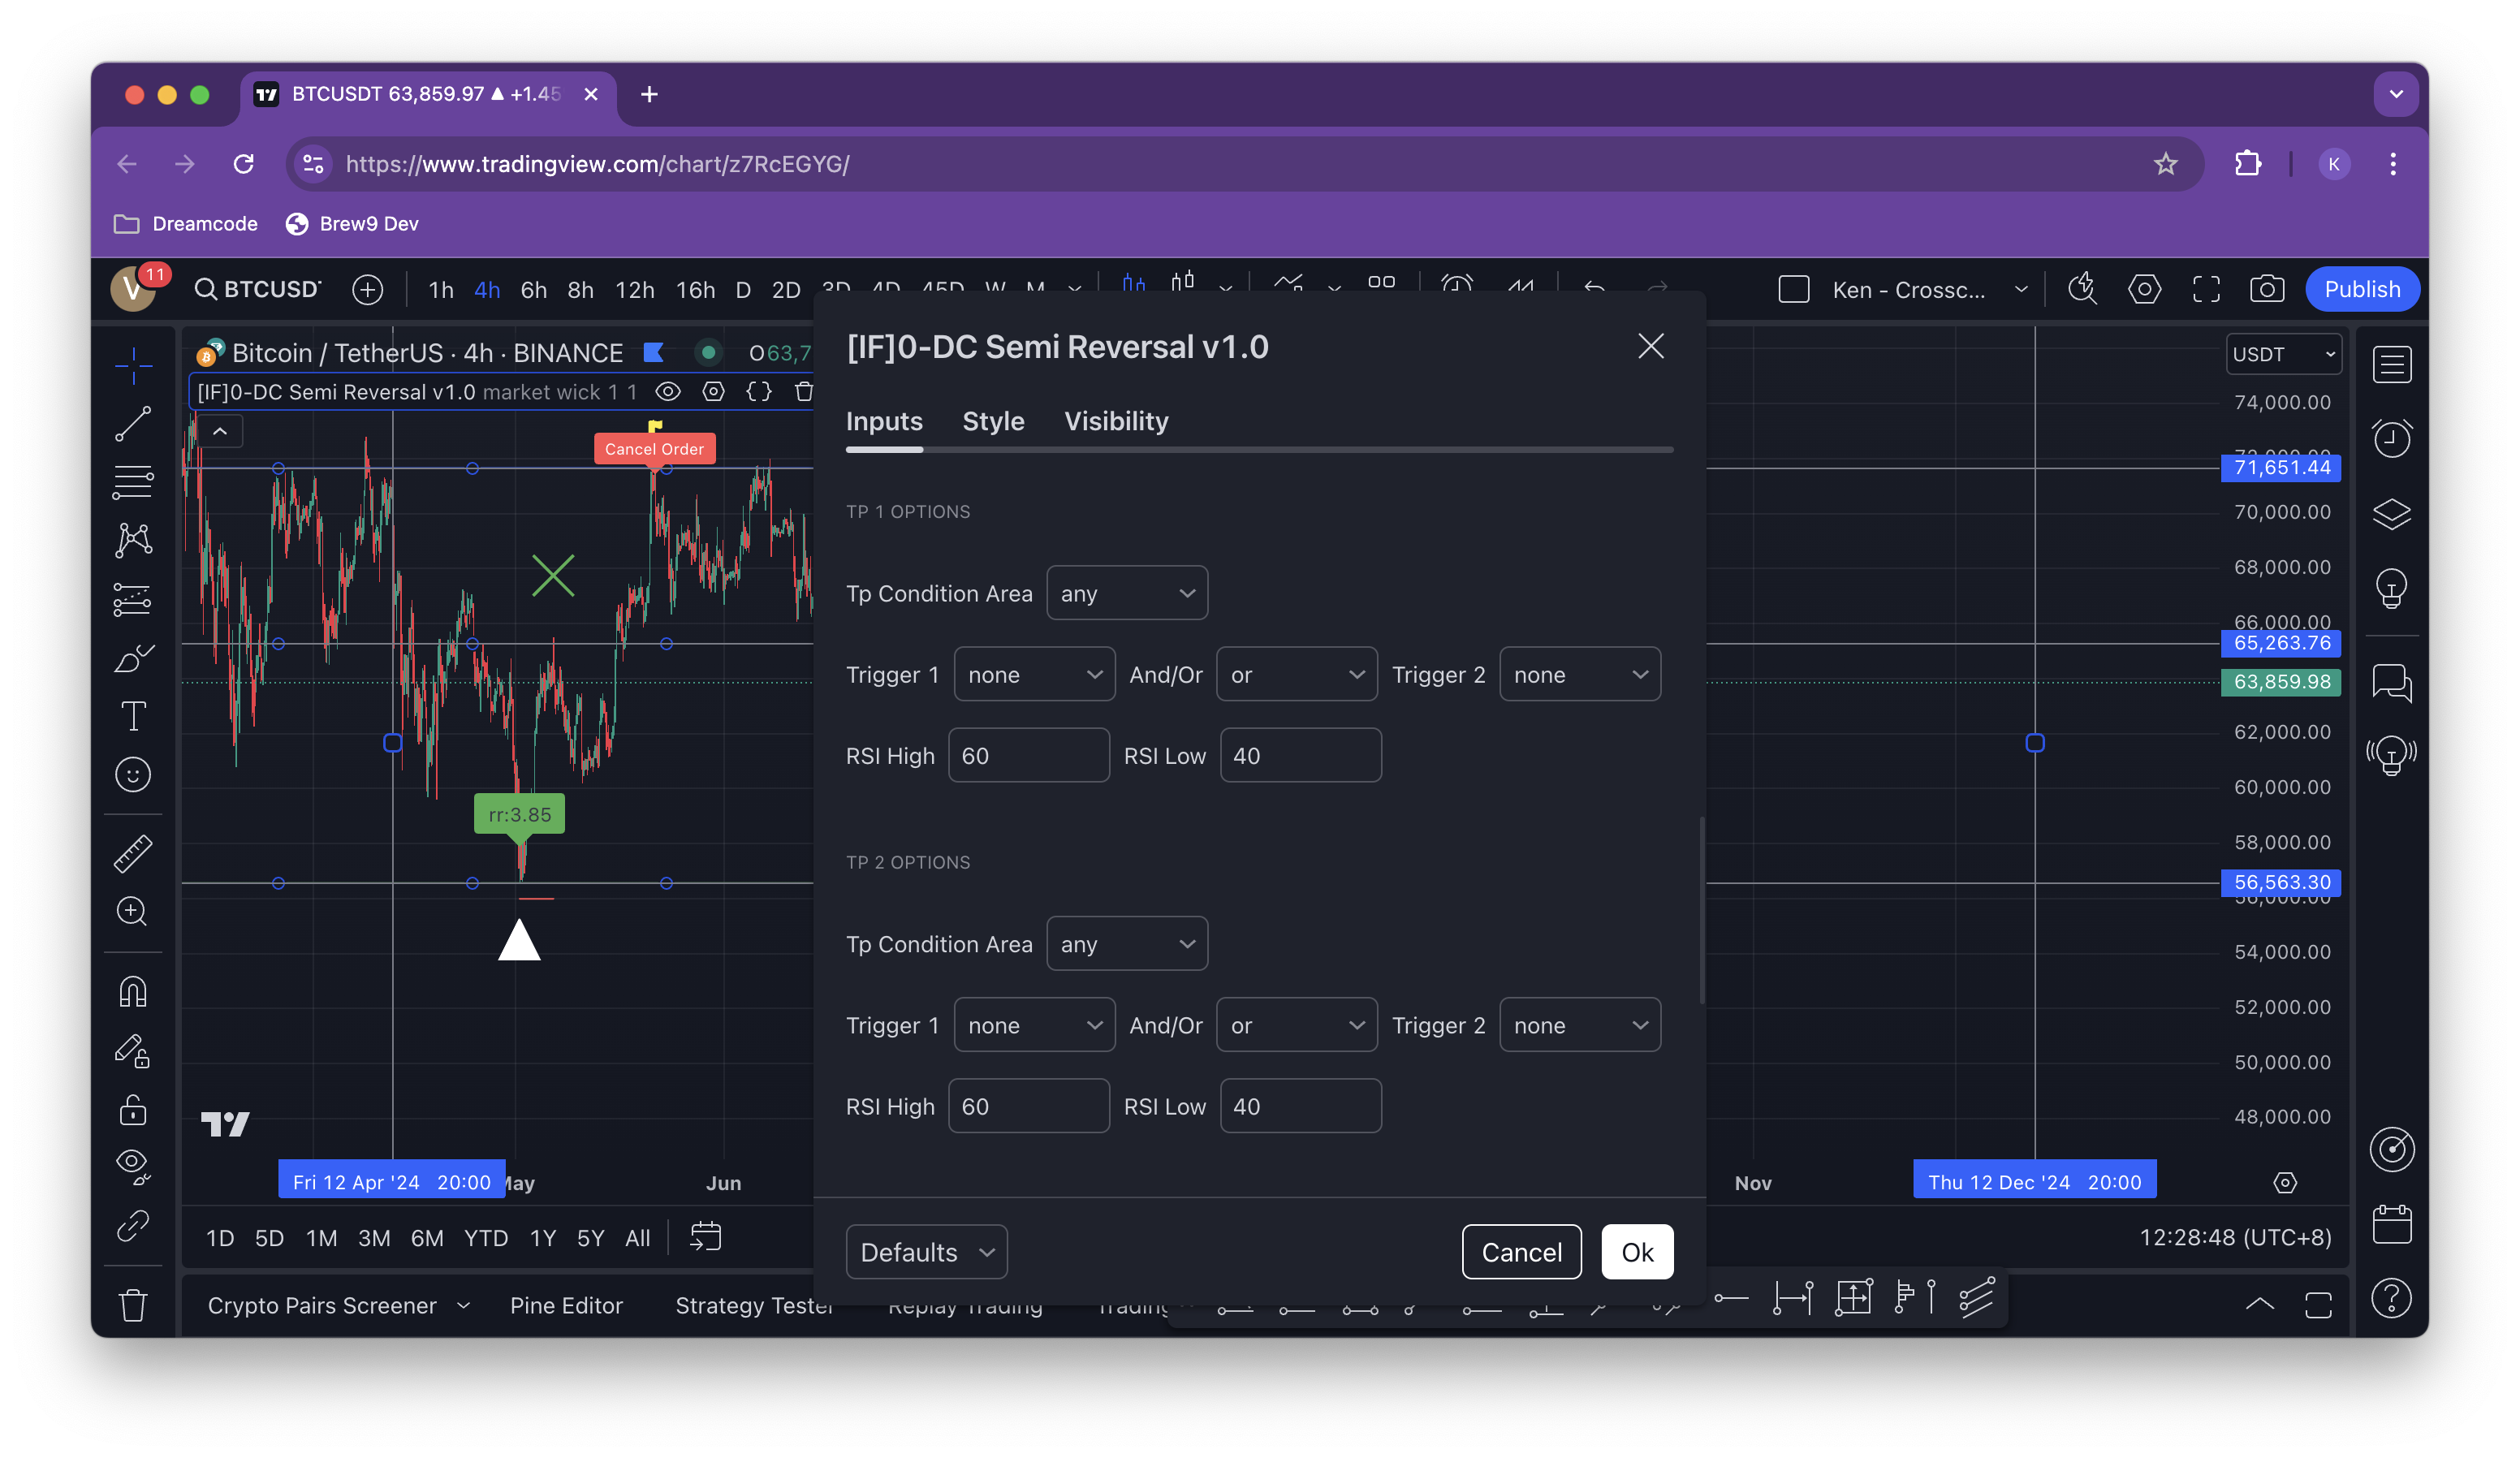Select the Text annotation tool
This screenshot has width=2520, height=1458.
click(133, 716)
